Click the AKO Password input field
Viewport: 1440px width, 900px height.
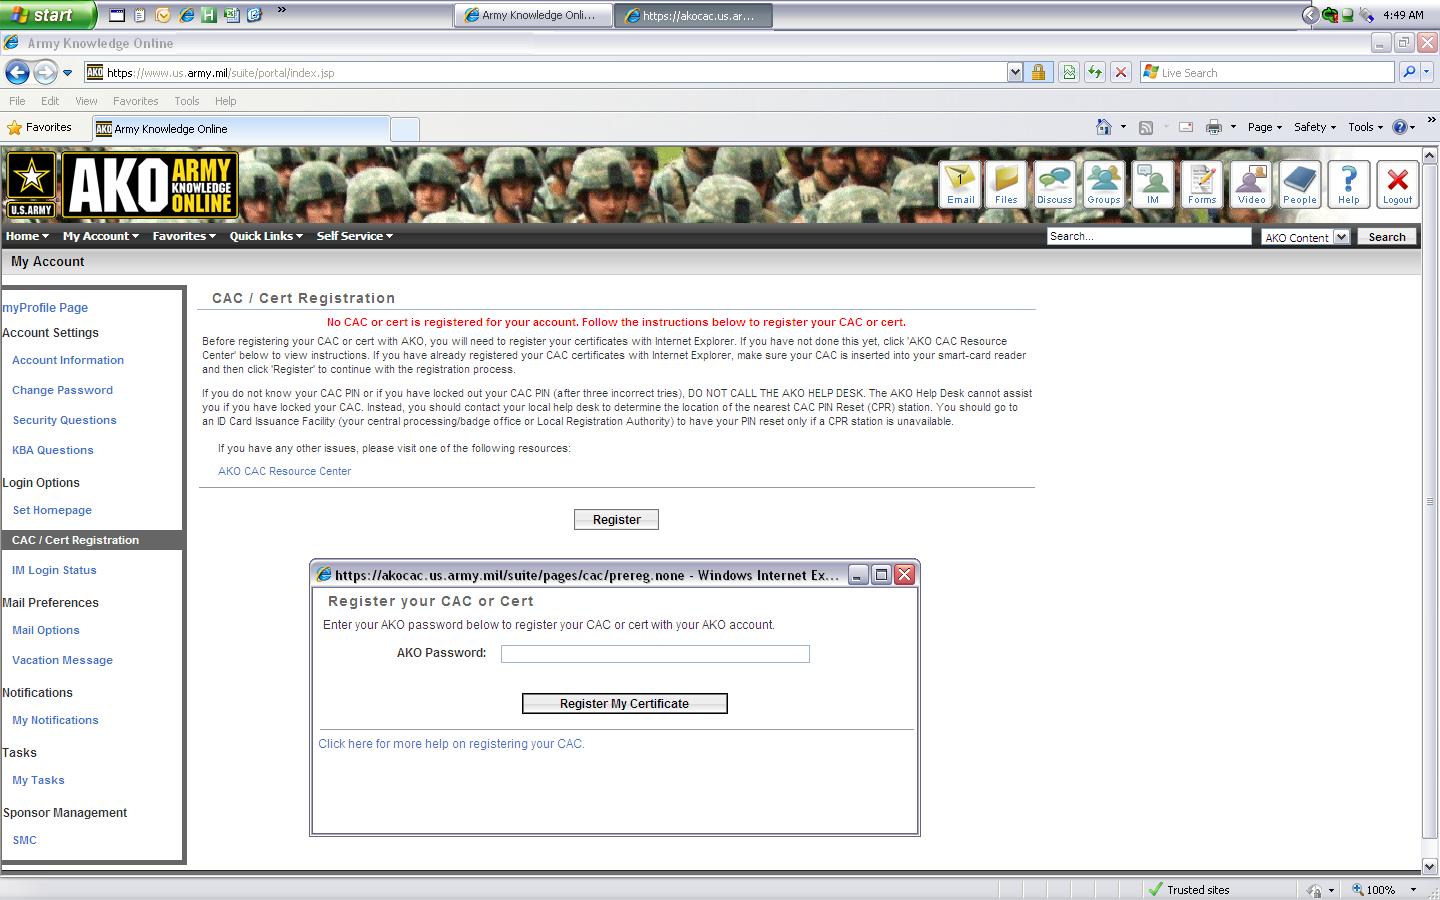point(655,654)
